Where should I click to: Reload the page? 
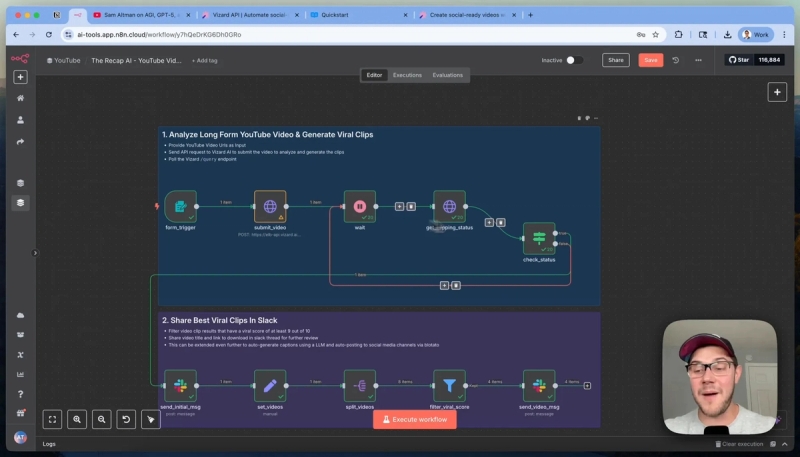point(49,35)
